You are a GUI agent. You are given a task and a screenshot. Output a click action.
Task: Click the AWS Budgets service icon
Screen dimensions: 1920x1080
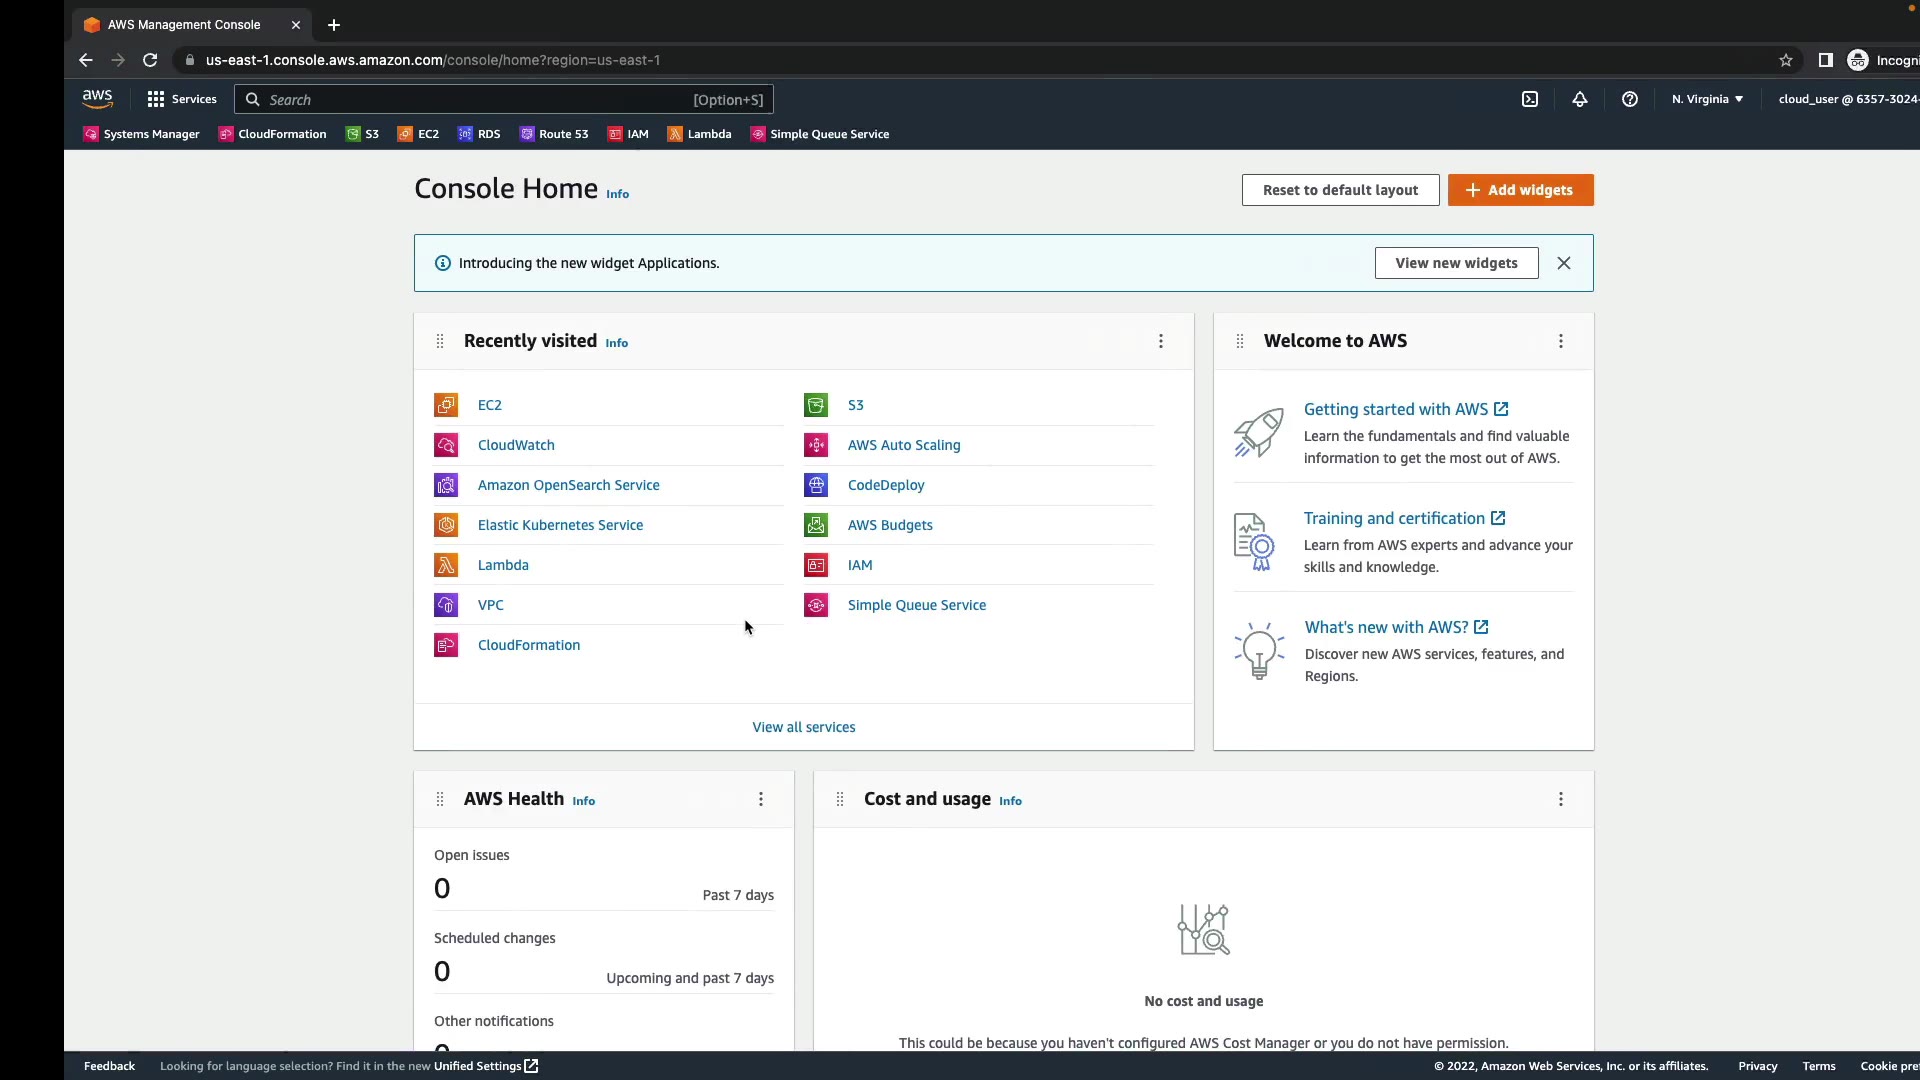(x=816, y=525)
